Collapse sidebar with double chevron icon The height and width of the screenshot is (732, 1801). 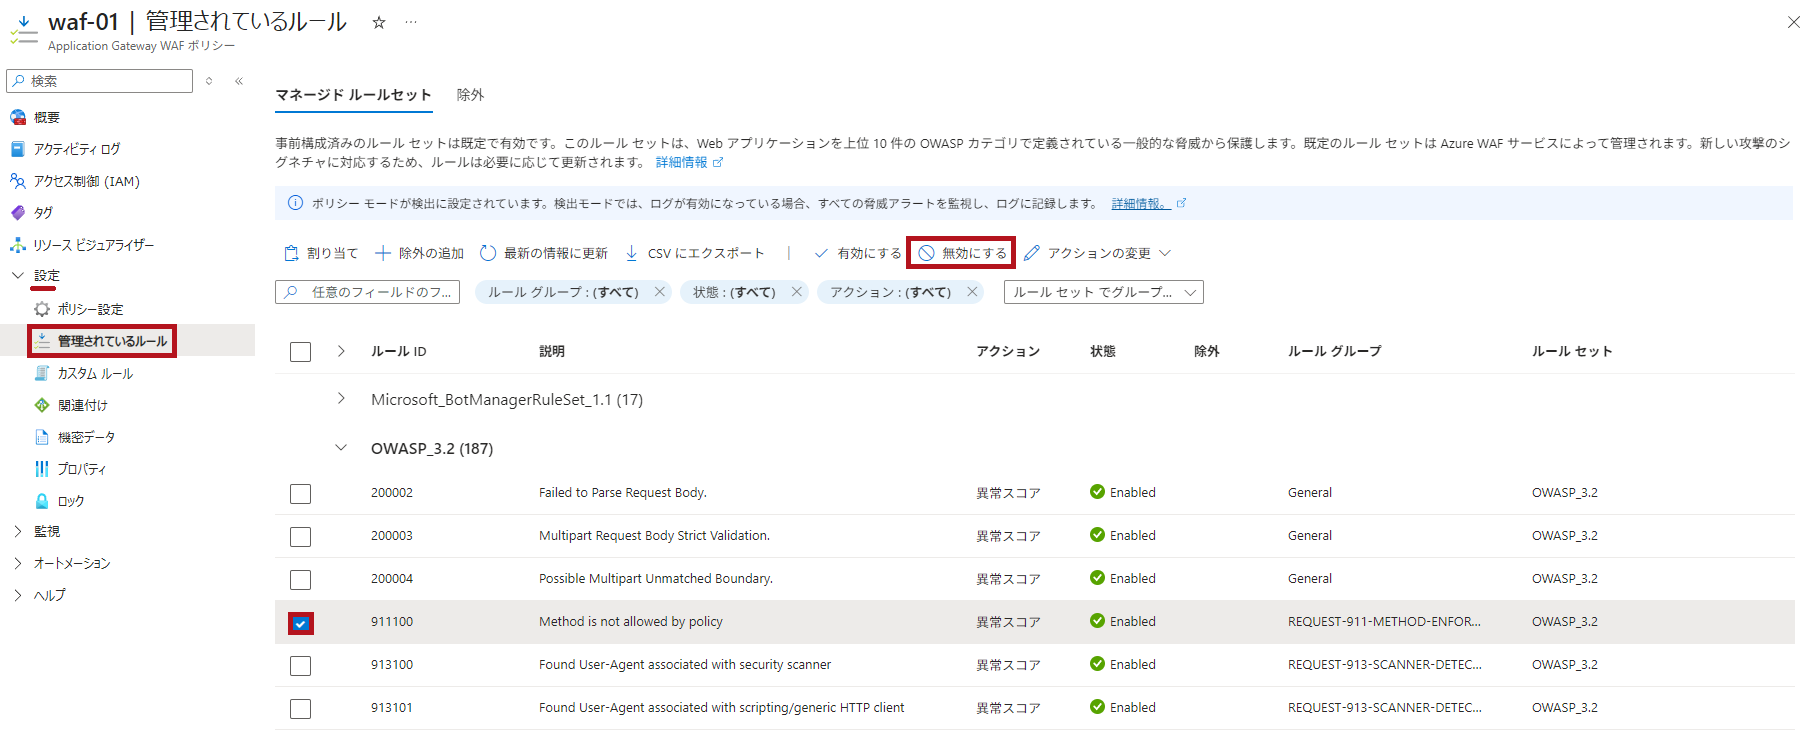coord(239,81)
